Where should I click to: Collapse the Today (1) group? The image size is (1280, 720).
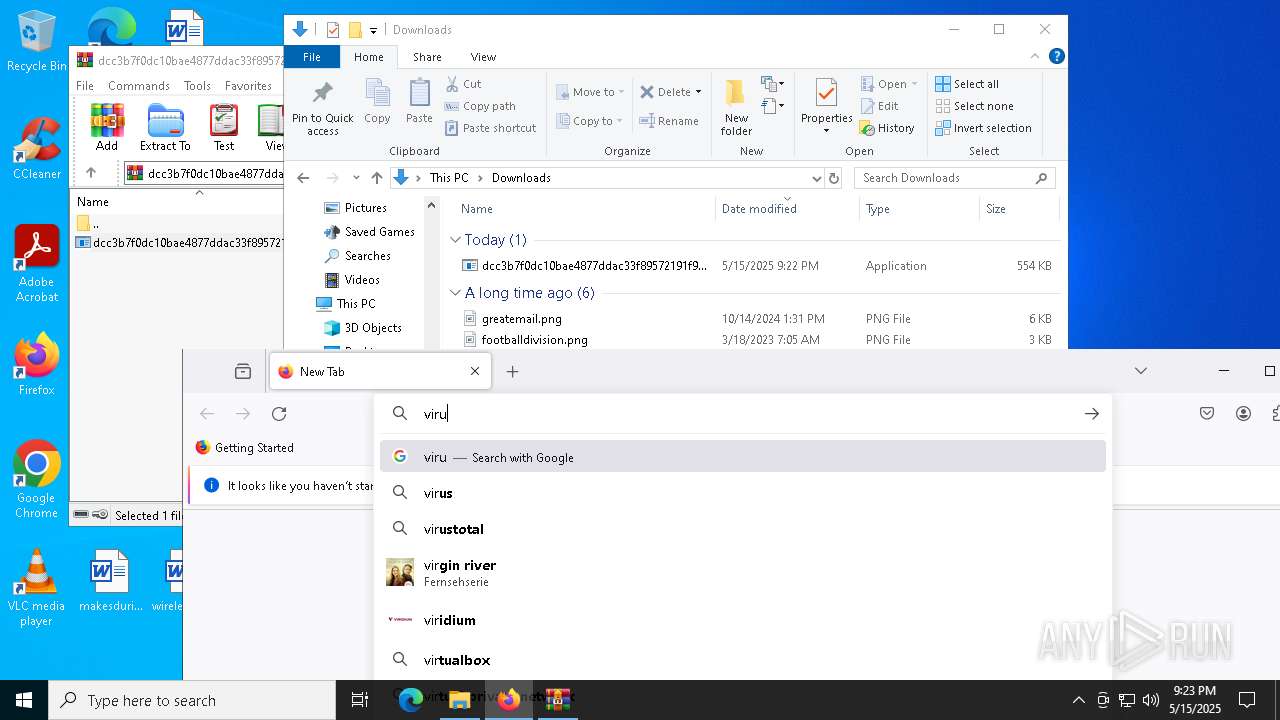(456, 240)
